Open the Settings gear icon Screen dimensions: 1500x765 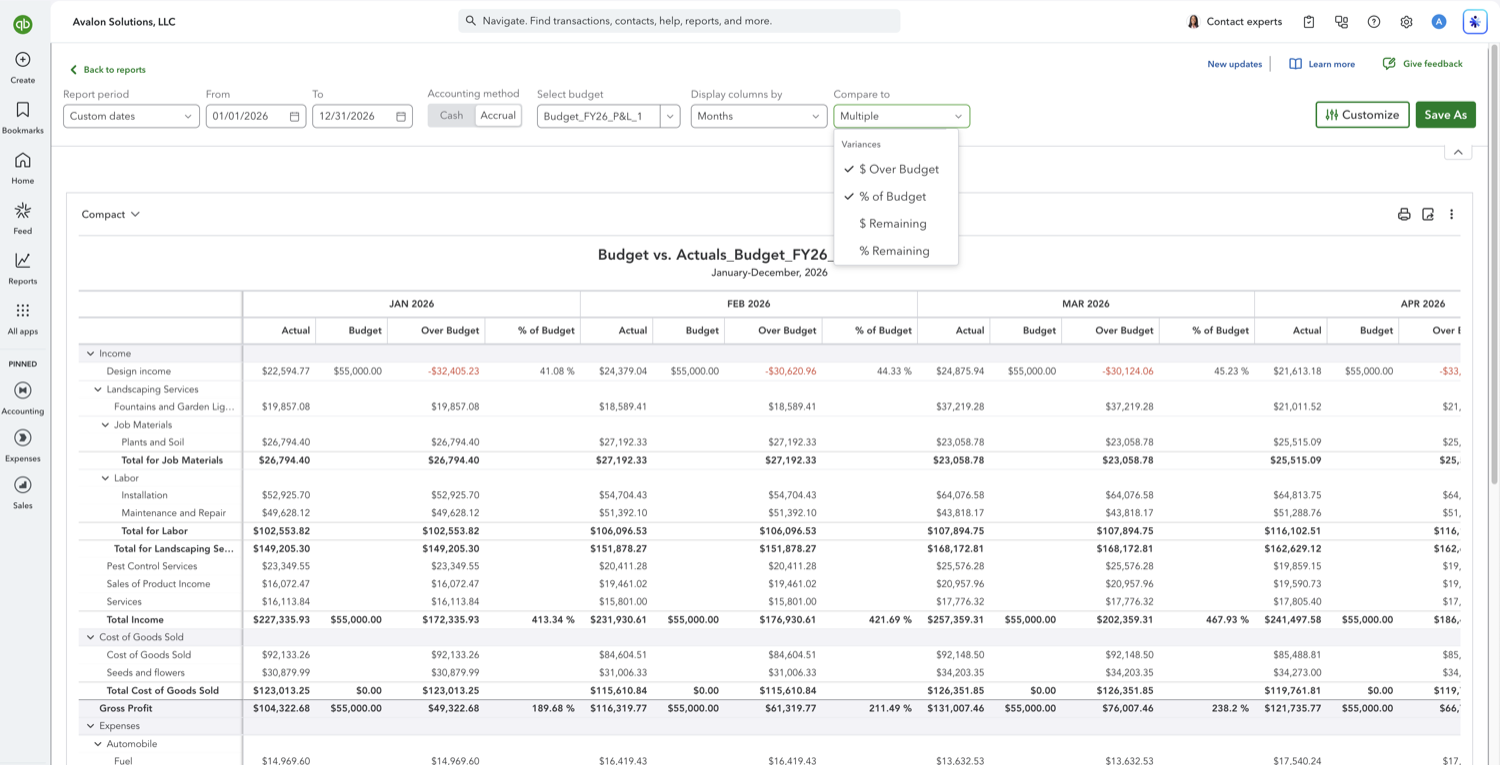coord(1406,22)
